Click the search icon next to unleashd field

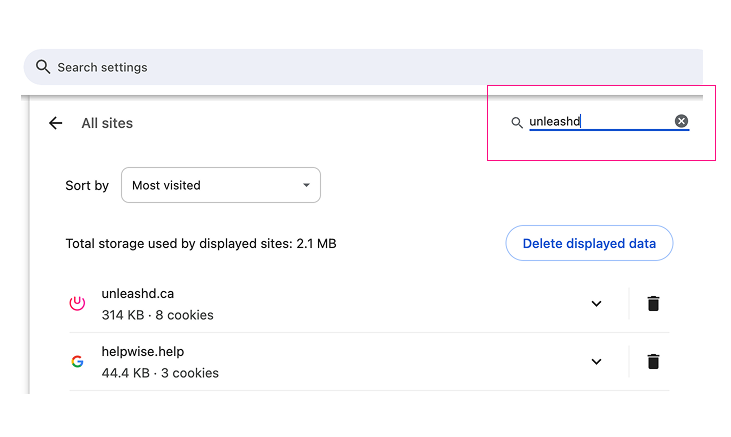[517, 122]
